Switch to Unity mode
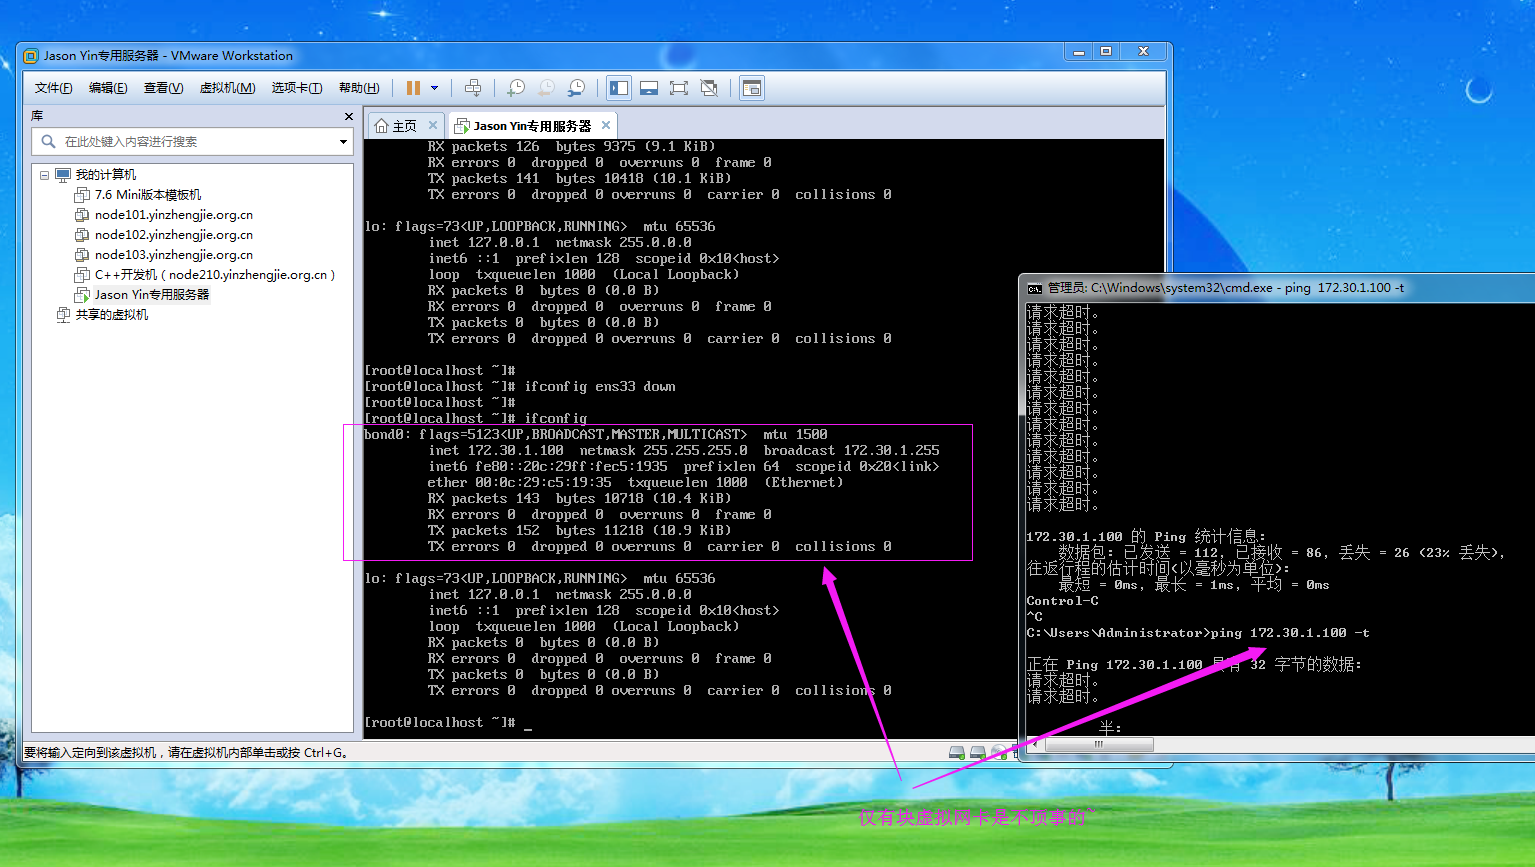This screenshot has width=1535, height=867. 709,88
